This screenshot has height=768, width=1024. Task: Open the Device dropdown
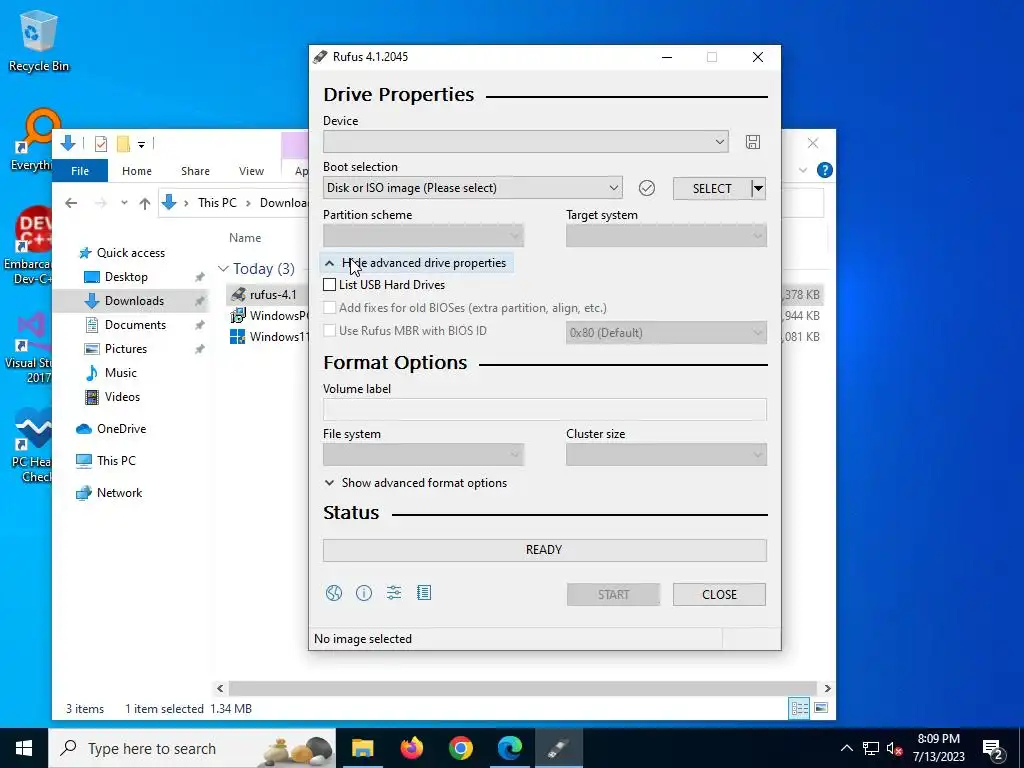pos(526,142)
